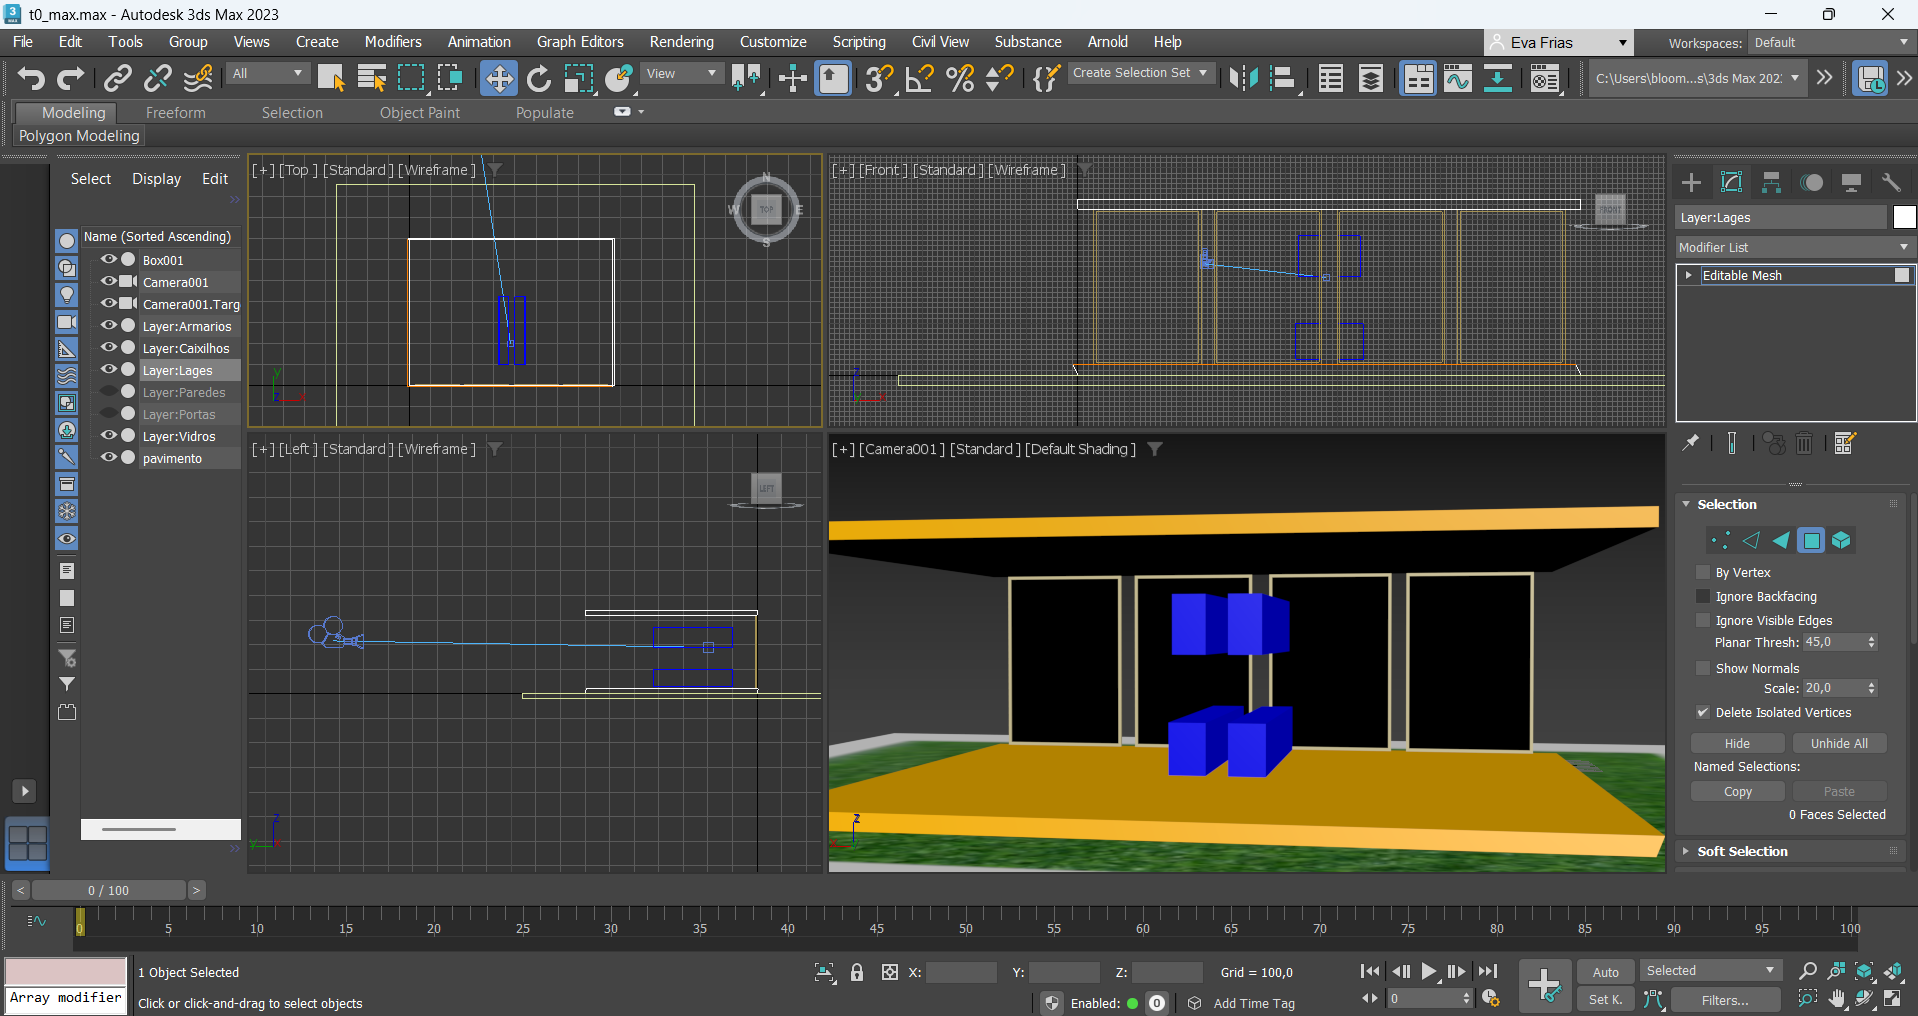This screenshot has width=1918, height=1016.
Task: Open the Create Selection Set dropdown
Action: click(x=1140, y=73)
